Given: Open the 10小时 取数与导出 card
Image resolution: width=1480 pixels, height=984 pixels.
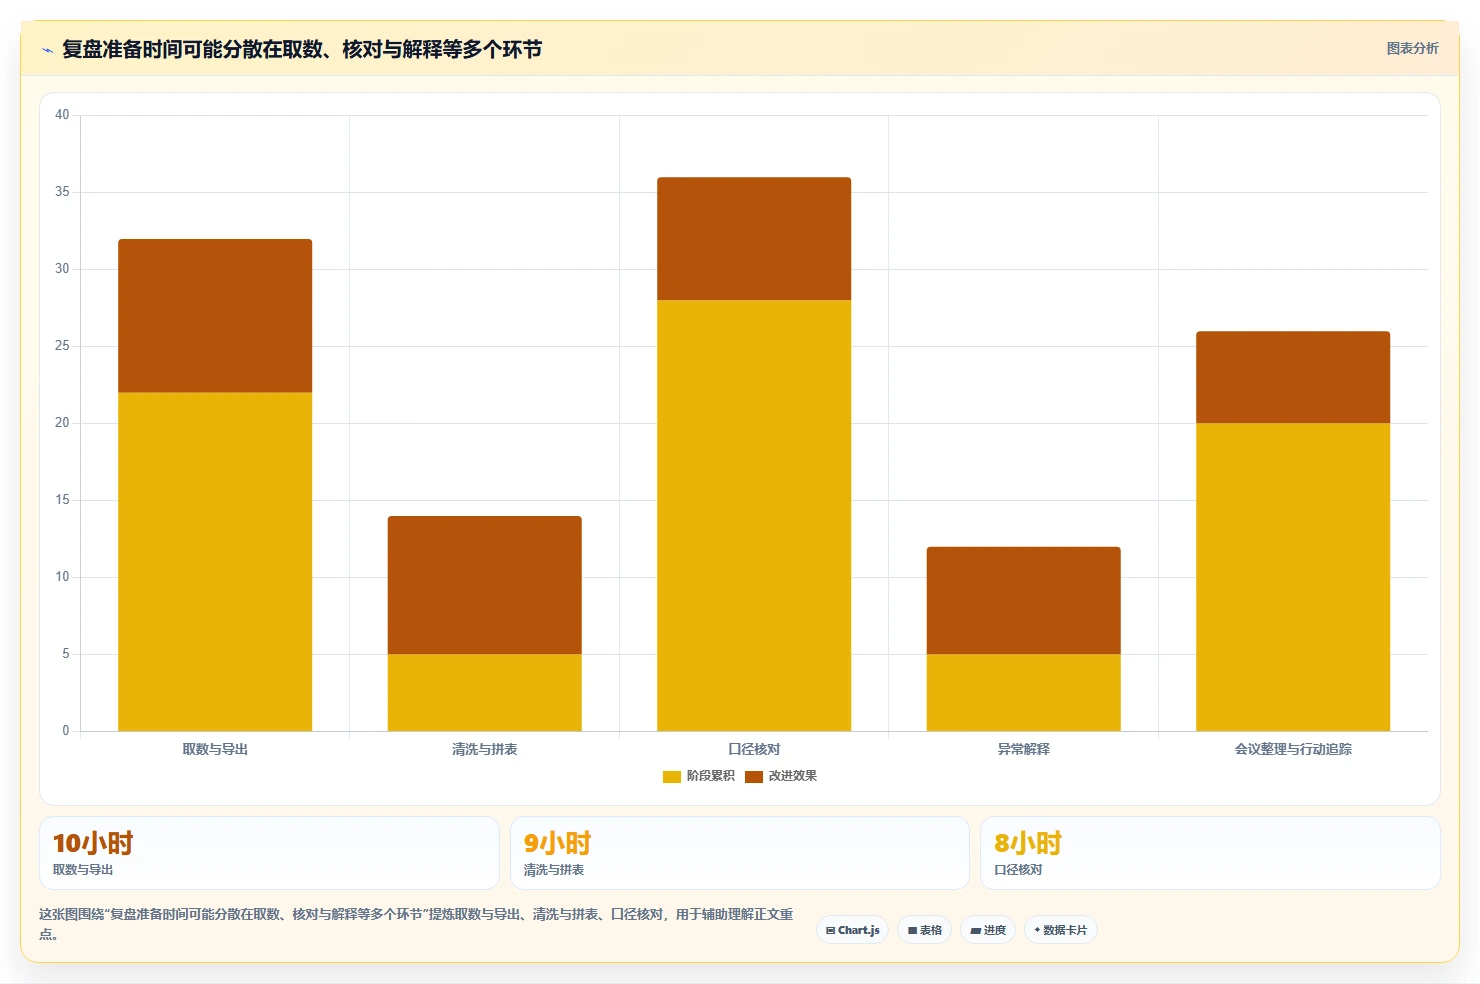Looking at the screenshot, I should (x=269, y=853).
